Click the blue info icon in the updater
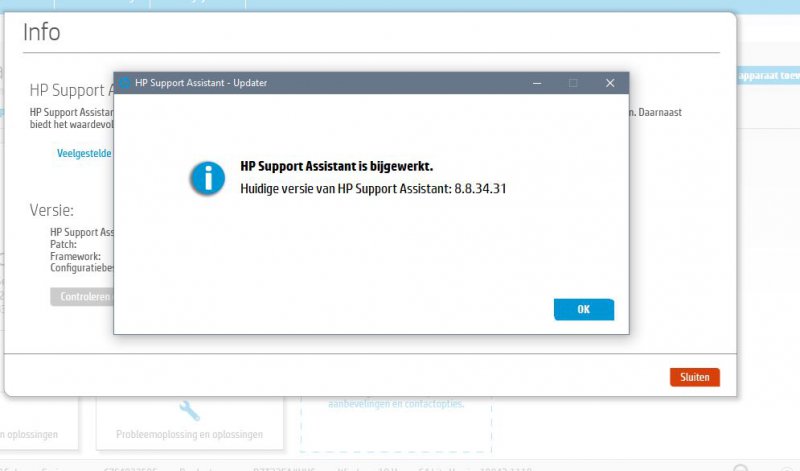This screenshot has width=800, height=471. click(x=207, y=177)
